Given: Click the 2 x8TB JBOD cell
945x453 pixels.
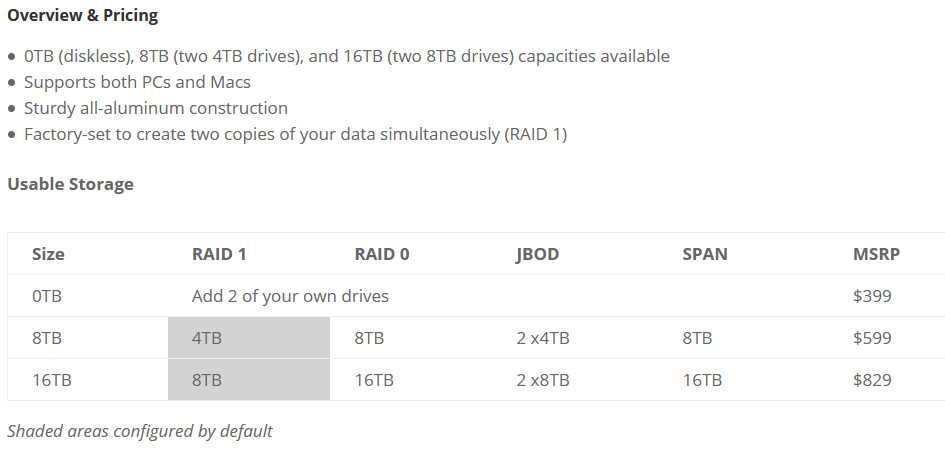Looking at the screenshot, I should (x=542, y=380).
